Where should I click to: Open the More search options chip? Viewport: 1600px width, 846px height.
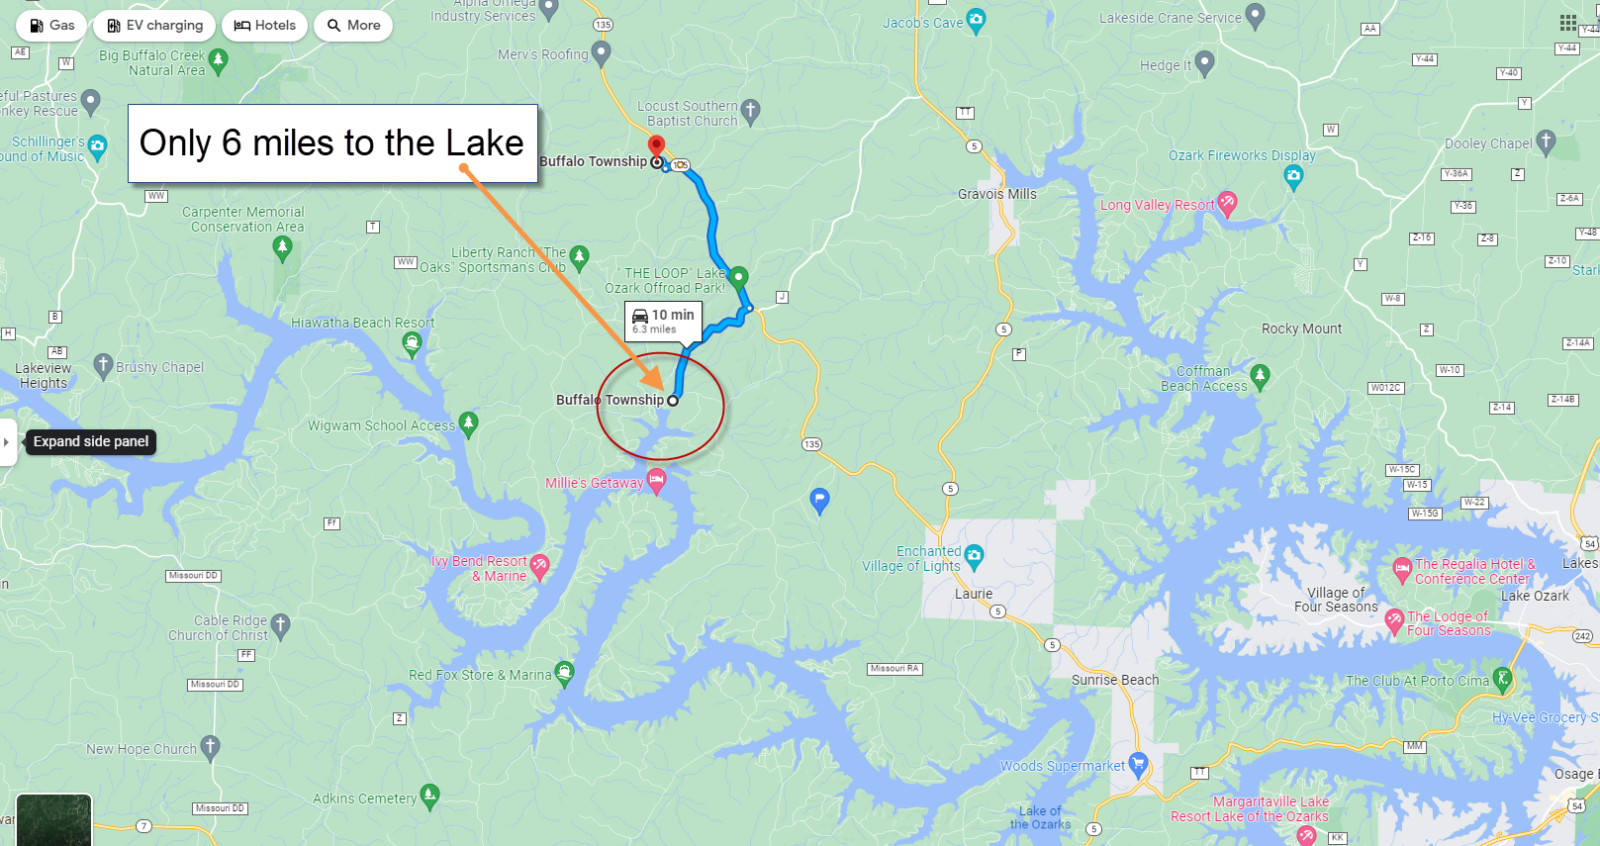click(353, 26)
